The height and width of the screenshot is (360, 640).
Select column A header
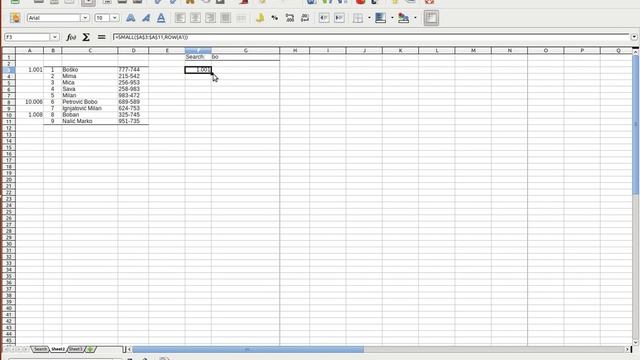point(29,51)
